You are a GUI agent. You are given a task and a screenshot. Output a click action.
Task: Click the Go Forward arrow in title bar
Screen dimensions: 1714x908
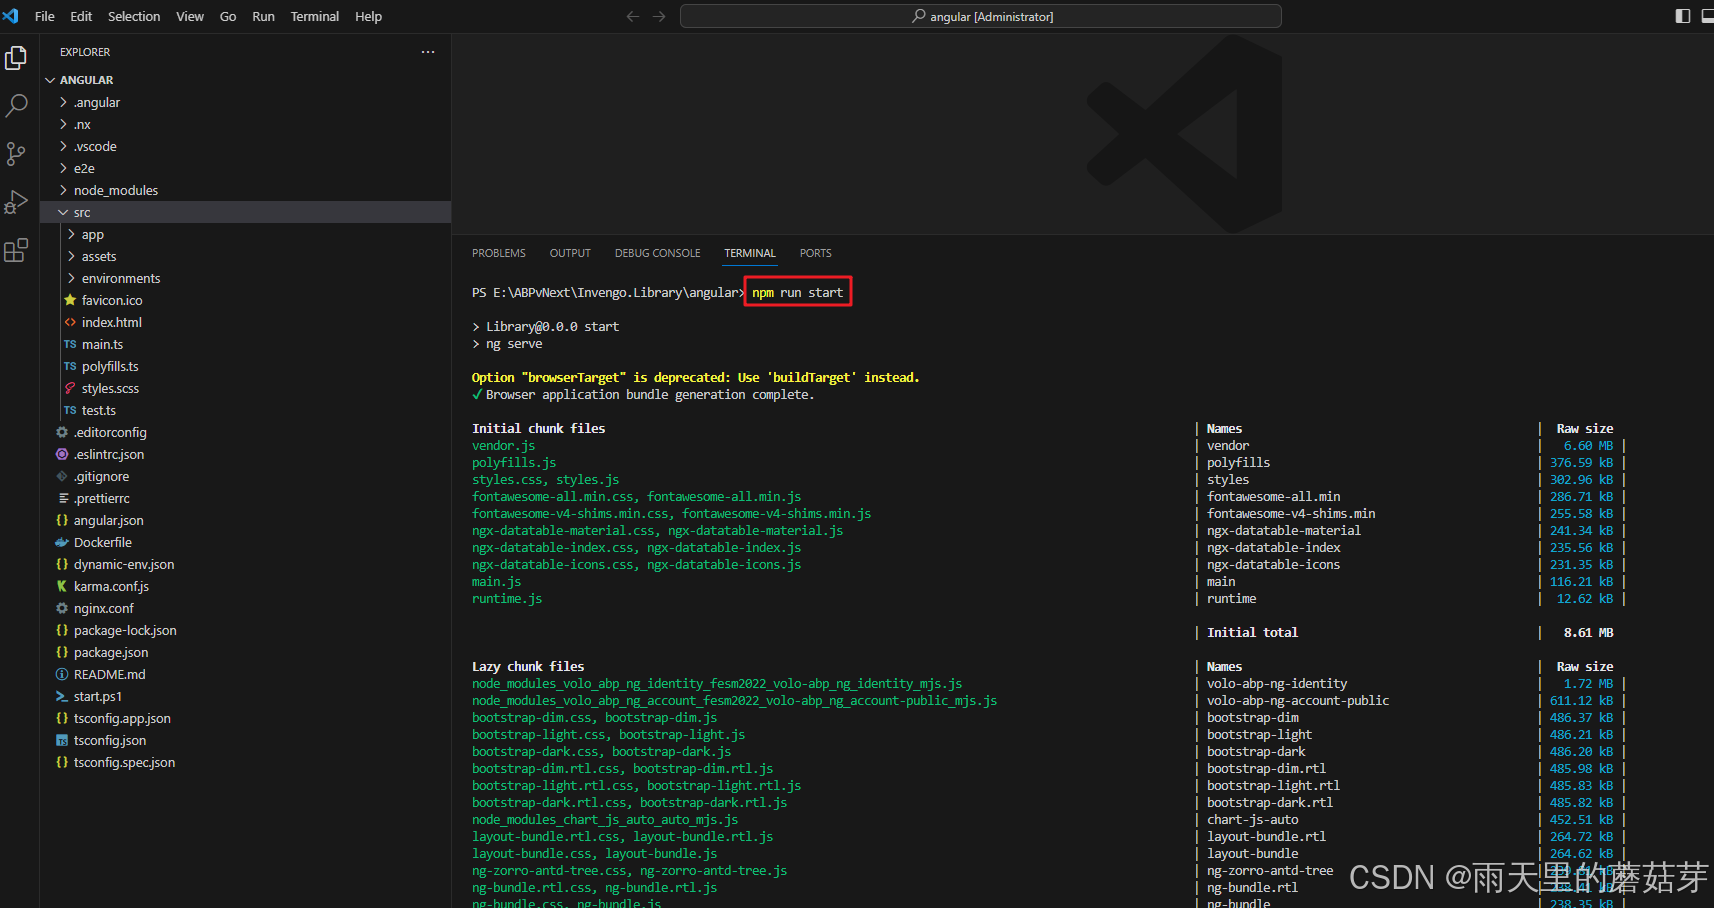(659, 16)
